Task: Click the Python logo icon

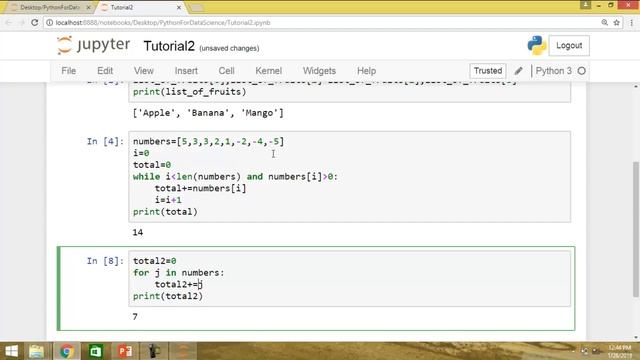Action: tap(536, 45)
